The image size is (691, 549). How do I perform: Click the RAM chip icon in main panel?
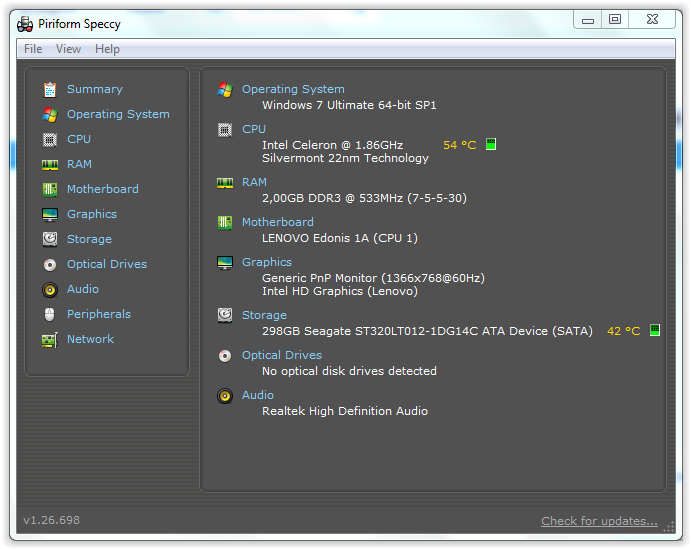coord(225,182)
